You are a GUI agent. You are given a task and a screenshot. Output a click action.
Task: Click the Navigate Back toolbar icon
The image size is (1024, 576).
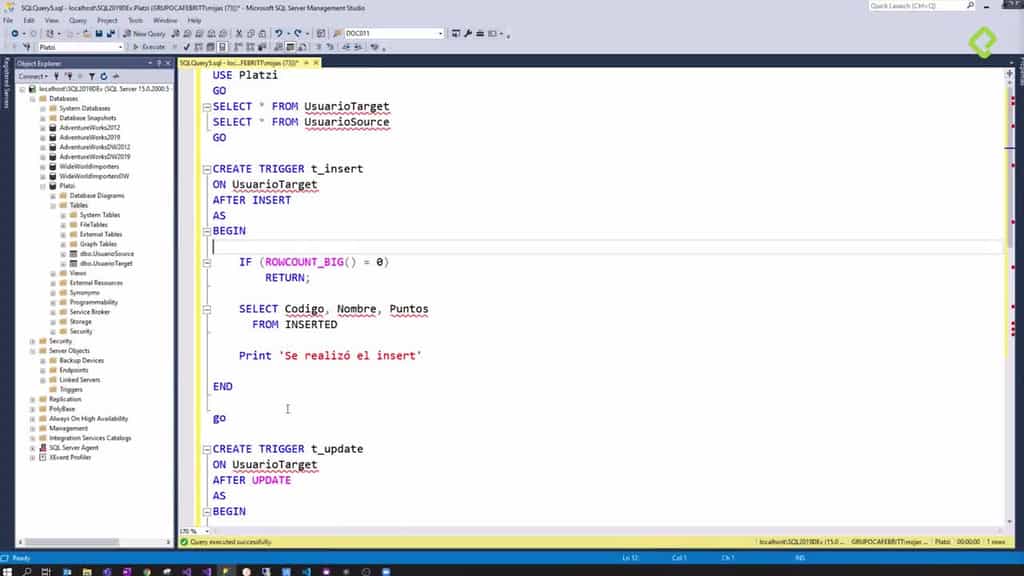14,33
